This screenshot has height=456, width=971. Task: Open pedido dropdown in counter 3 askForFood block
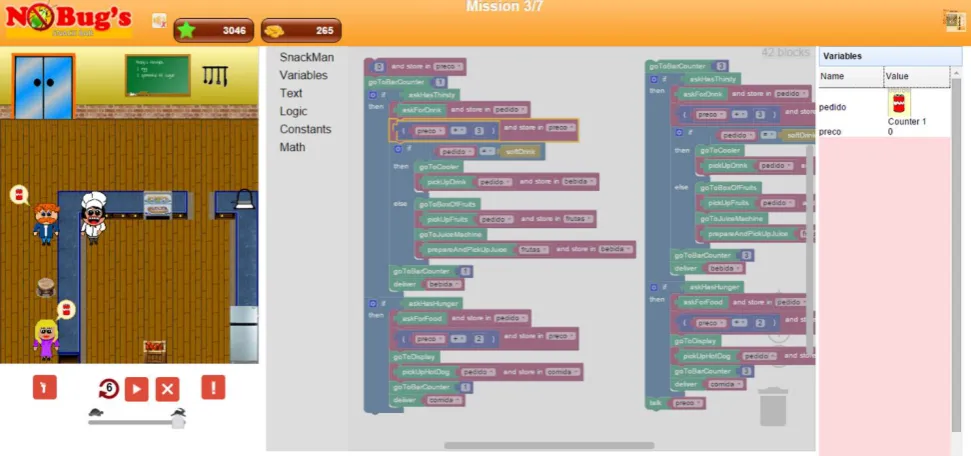[791, 302]
